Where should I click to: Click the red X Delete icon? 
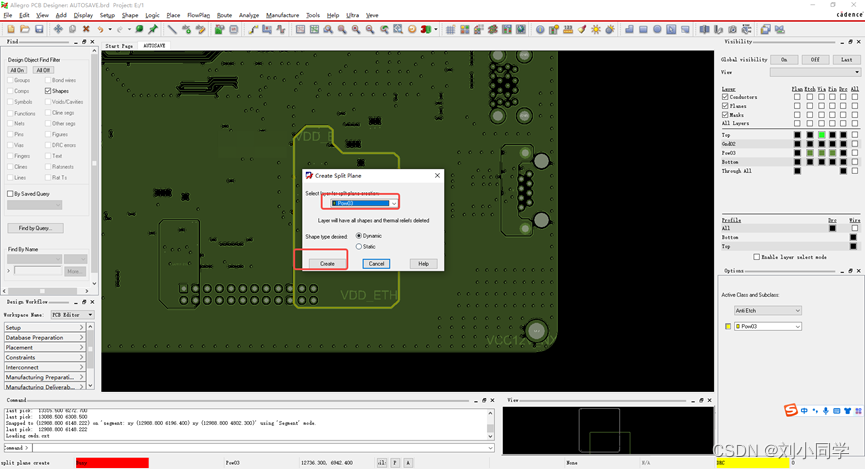coord(86,29)
